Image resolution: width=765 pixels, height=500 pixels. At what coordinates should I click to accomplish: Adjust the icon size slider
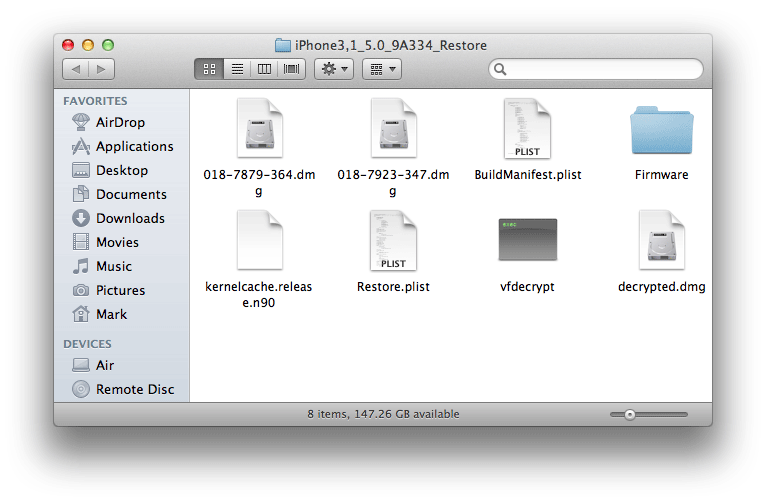630,414
